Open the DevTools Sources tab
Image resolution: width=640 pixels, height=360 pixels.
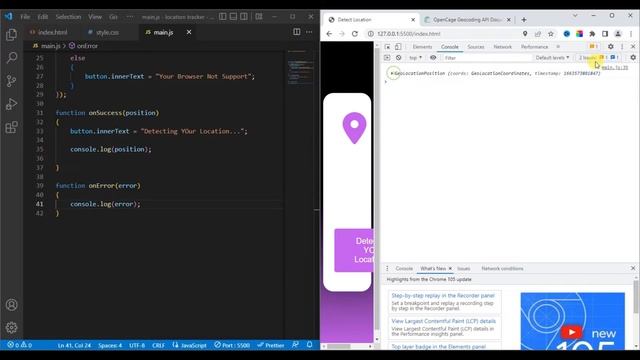pyautogui.click(x=476, y=47)
